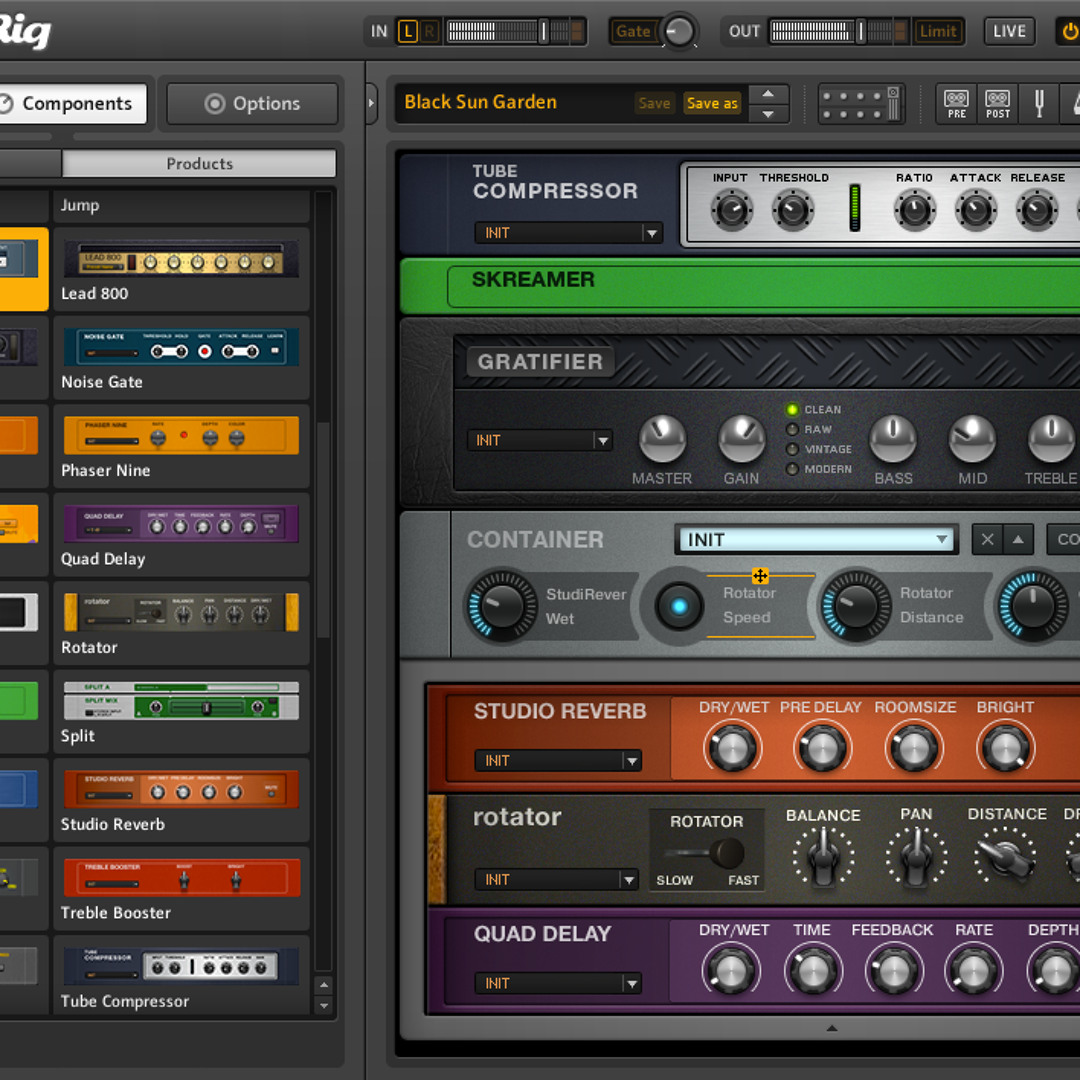Image resolution: width=1080 pixels, height=1080 pixels.
Task: Select the Studio Reverb list item
Action: (181, 800)
